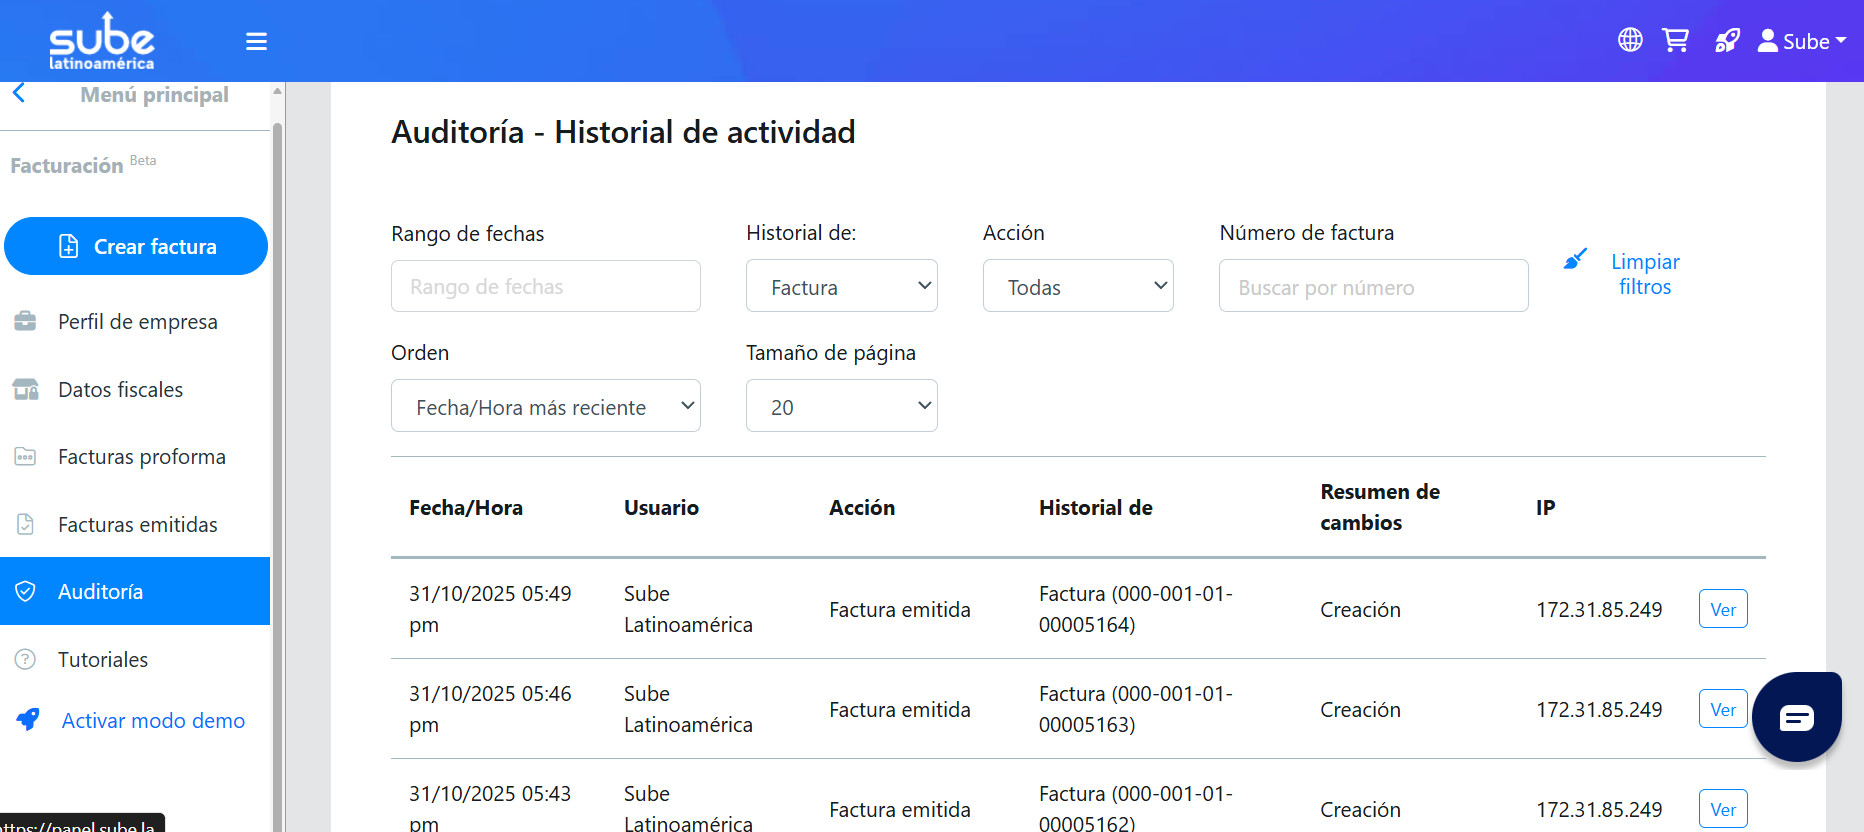This screenshot has width=1864, height=832.
Task: Open the shopping cart icon
Action: (x=1675, y=40)
